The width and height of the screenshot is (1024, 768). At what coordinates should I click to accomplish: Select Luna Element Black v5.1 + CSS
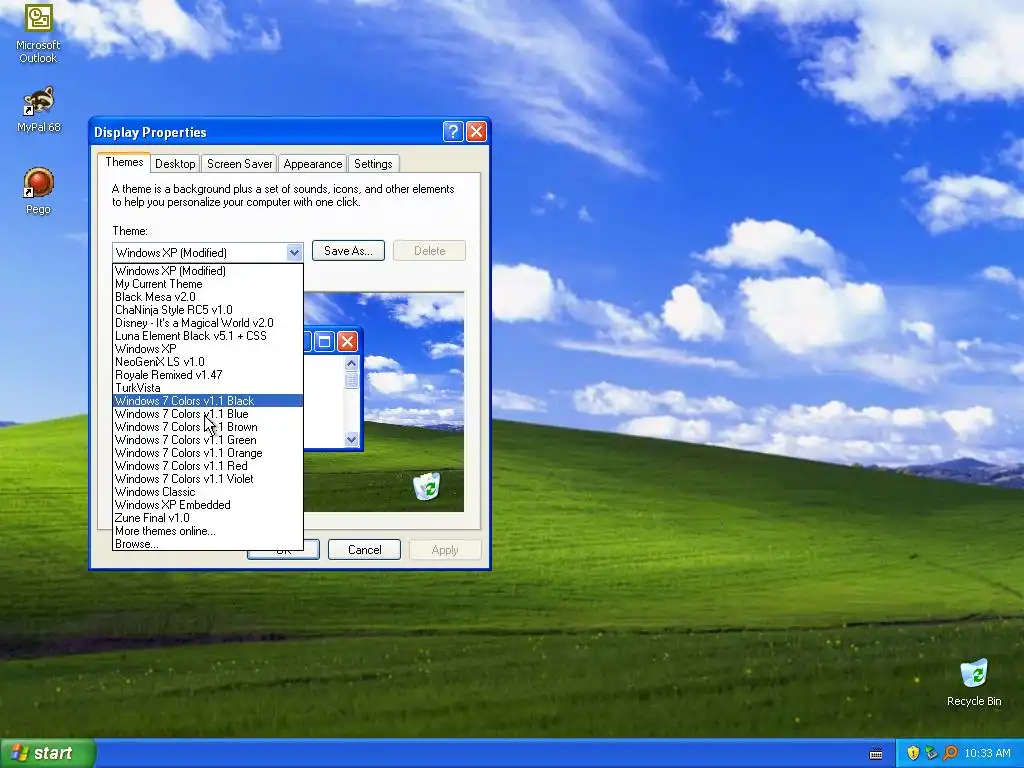tap(208, 336)
